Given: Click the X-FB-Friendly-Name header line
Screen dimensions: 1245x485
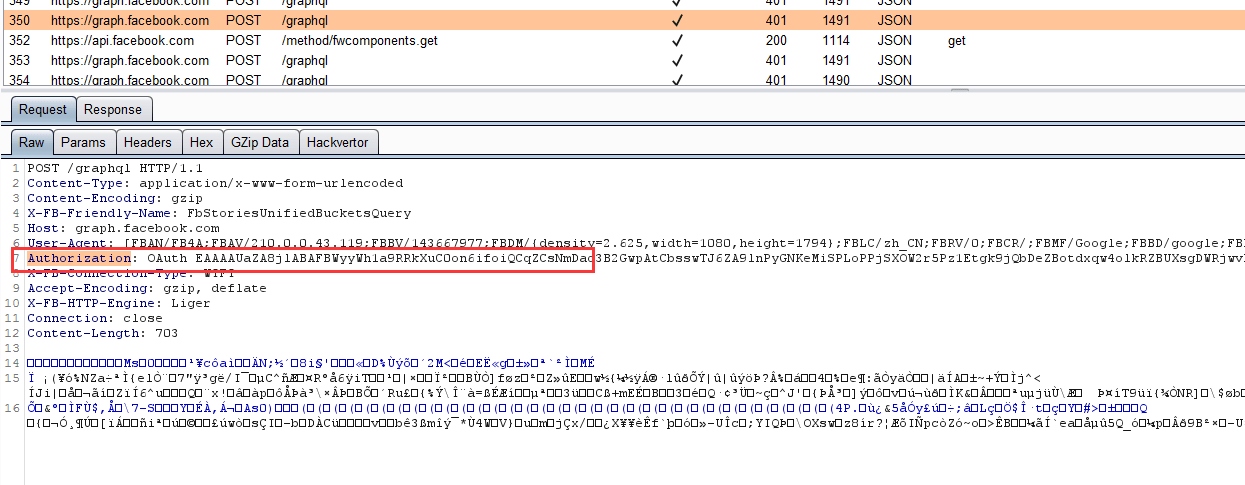Looking at the screenshot, I should (219, 213).
